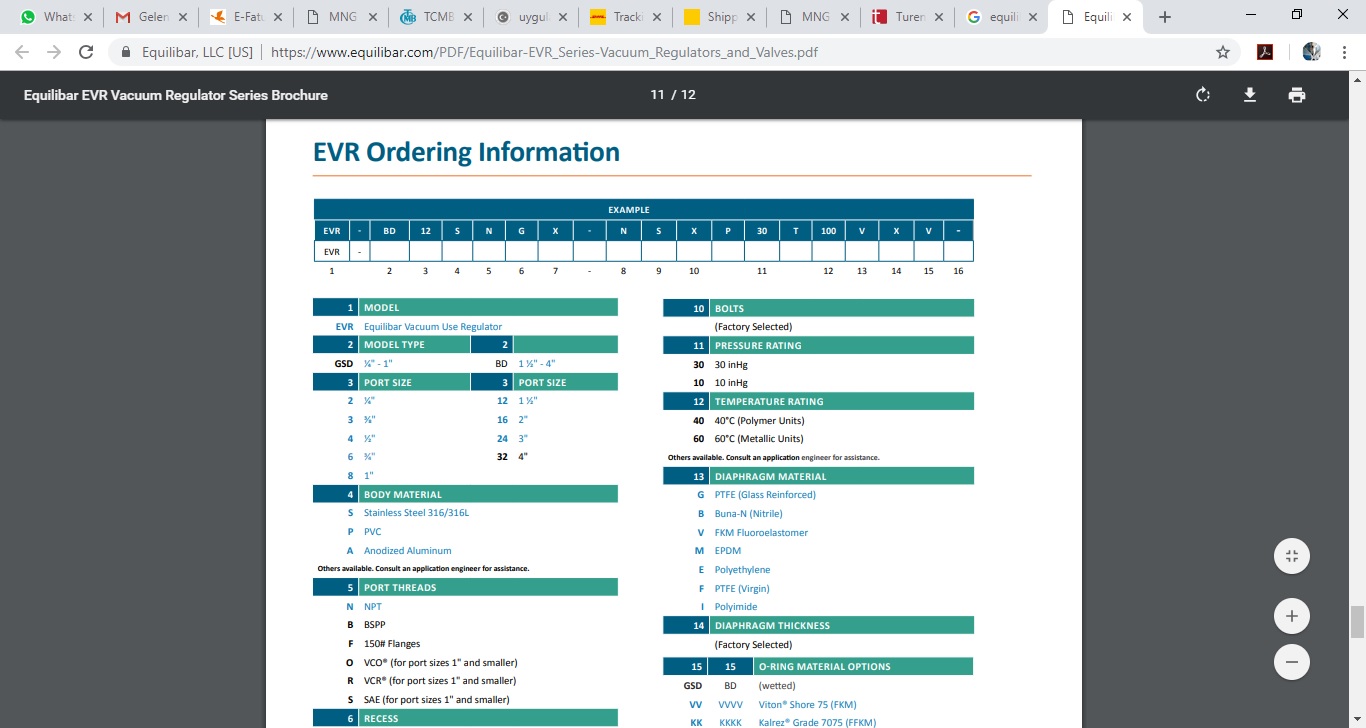The height and width of the screenshot is (728, 1366).
Task: Go back to previous page
Action: [22, 52]
